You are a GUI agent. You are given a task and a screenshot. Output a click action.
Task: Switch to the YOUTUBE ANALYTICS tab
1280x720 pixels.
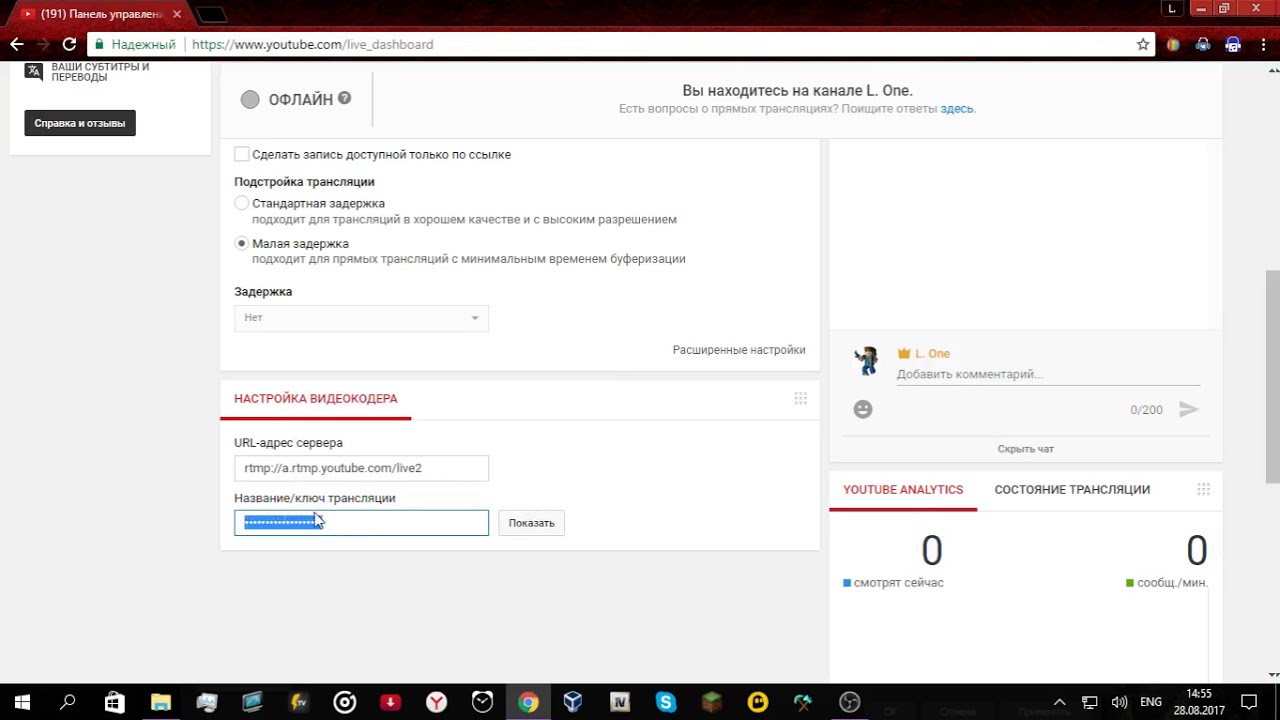click(903, 489)
